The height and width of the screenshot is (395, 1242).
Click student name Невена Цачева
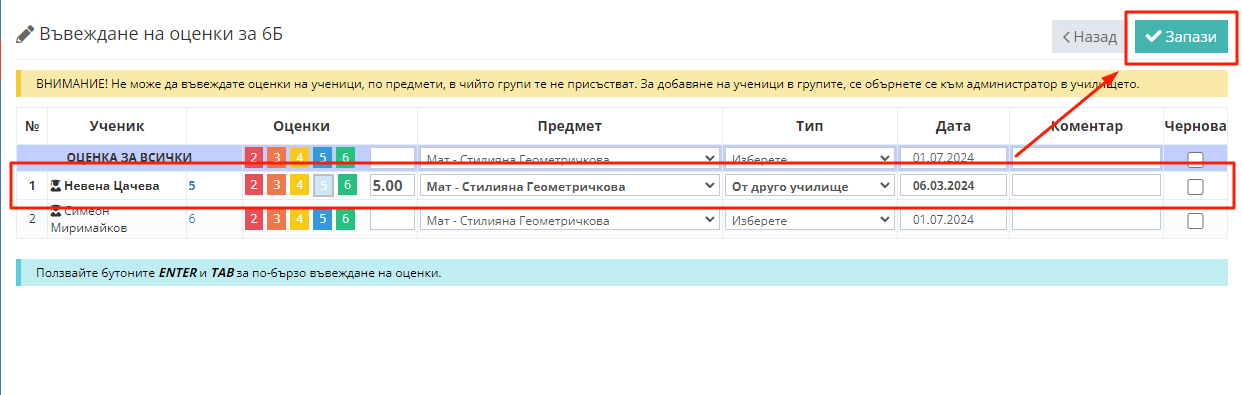[112, 185]
